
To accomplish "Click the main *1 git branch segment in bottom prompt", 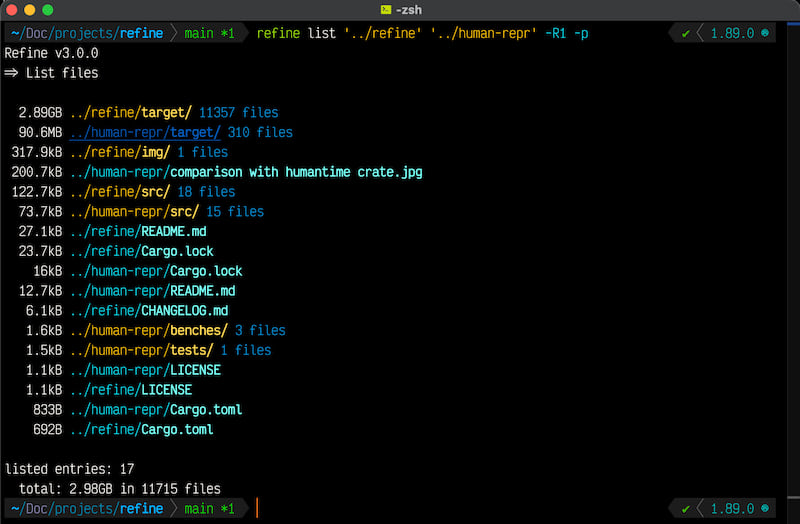I will pos(209,509).
